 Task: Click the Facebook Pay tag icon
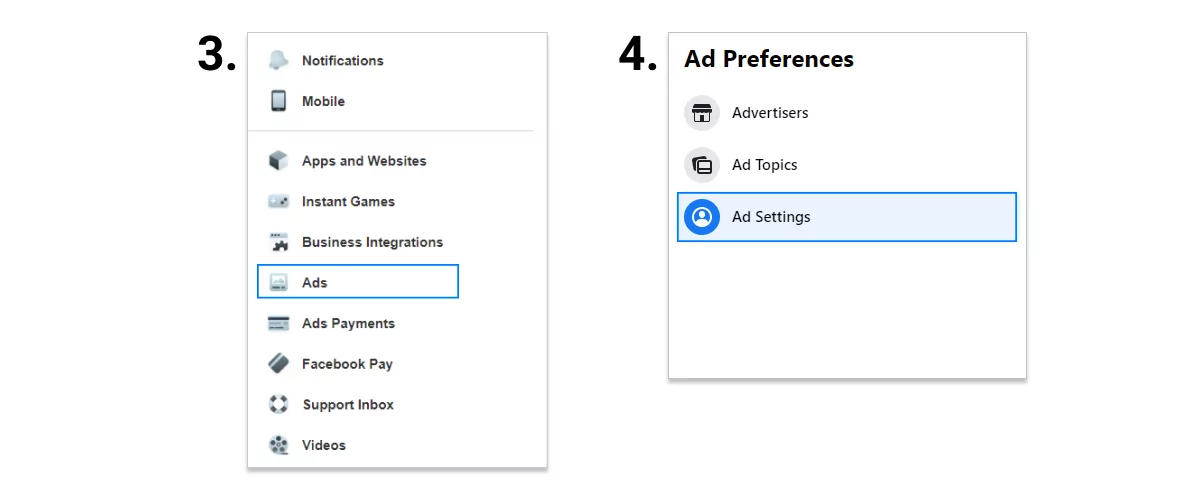[279, 364]
